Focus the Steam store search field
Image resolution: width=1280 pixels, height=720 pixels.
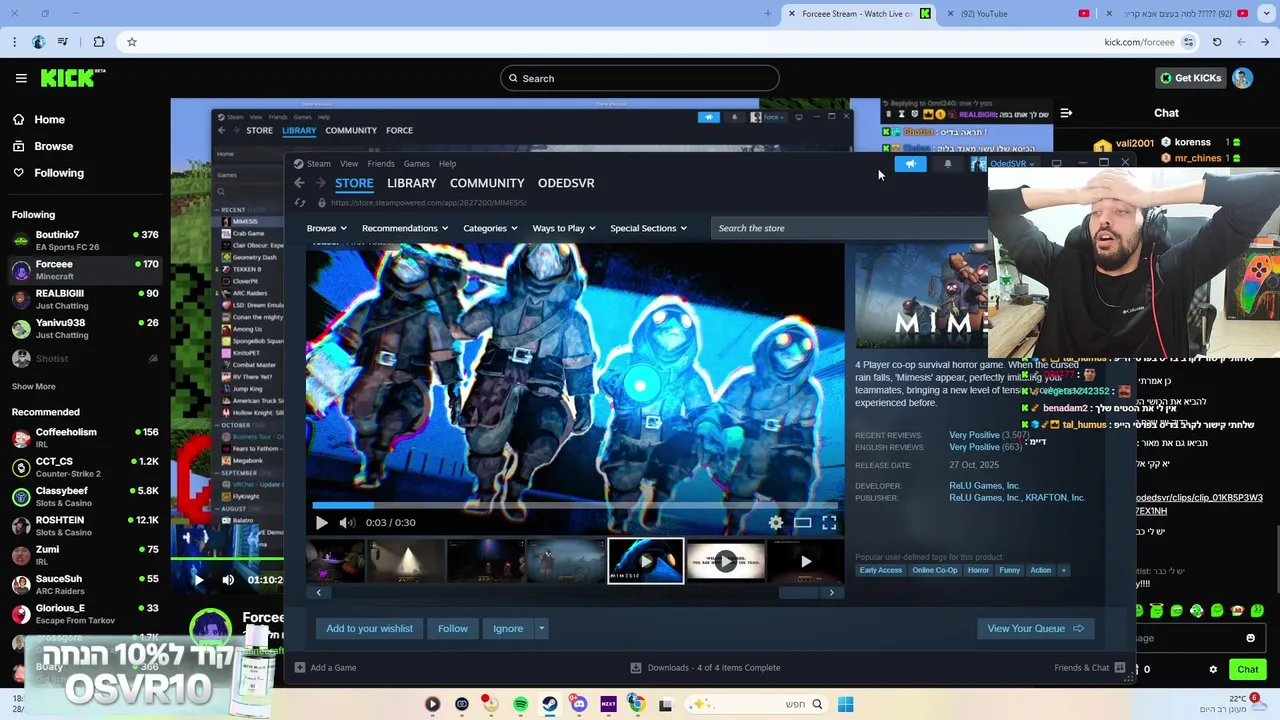tap(850, 228)
